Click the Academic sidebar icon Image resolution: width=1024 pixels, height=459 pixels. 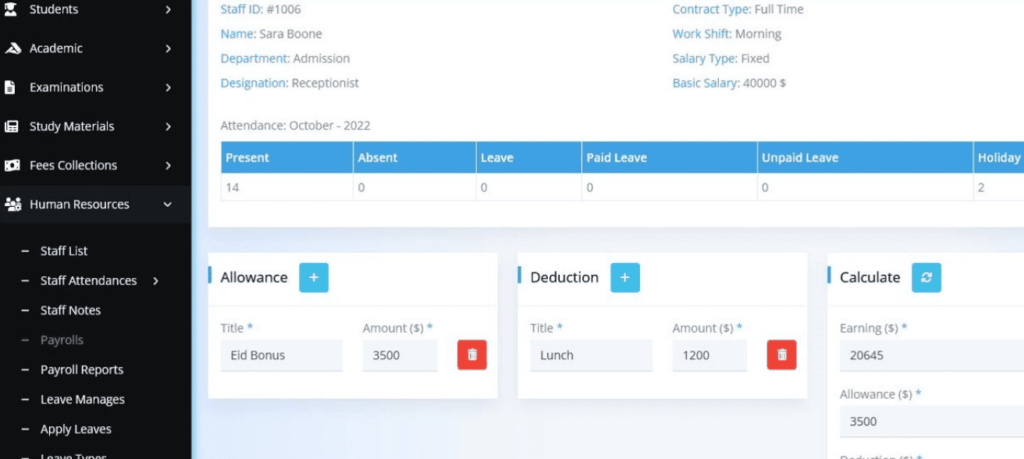(x=12, y=48)
